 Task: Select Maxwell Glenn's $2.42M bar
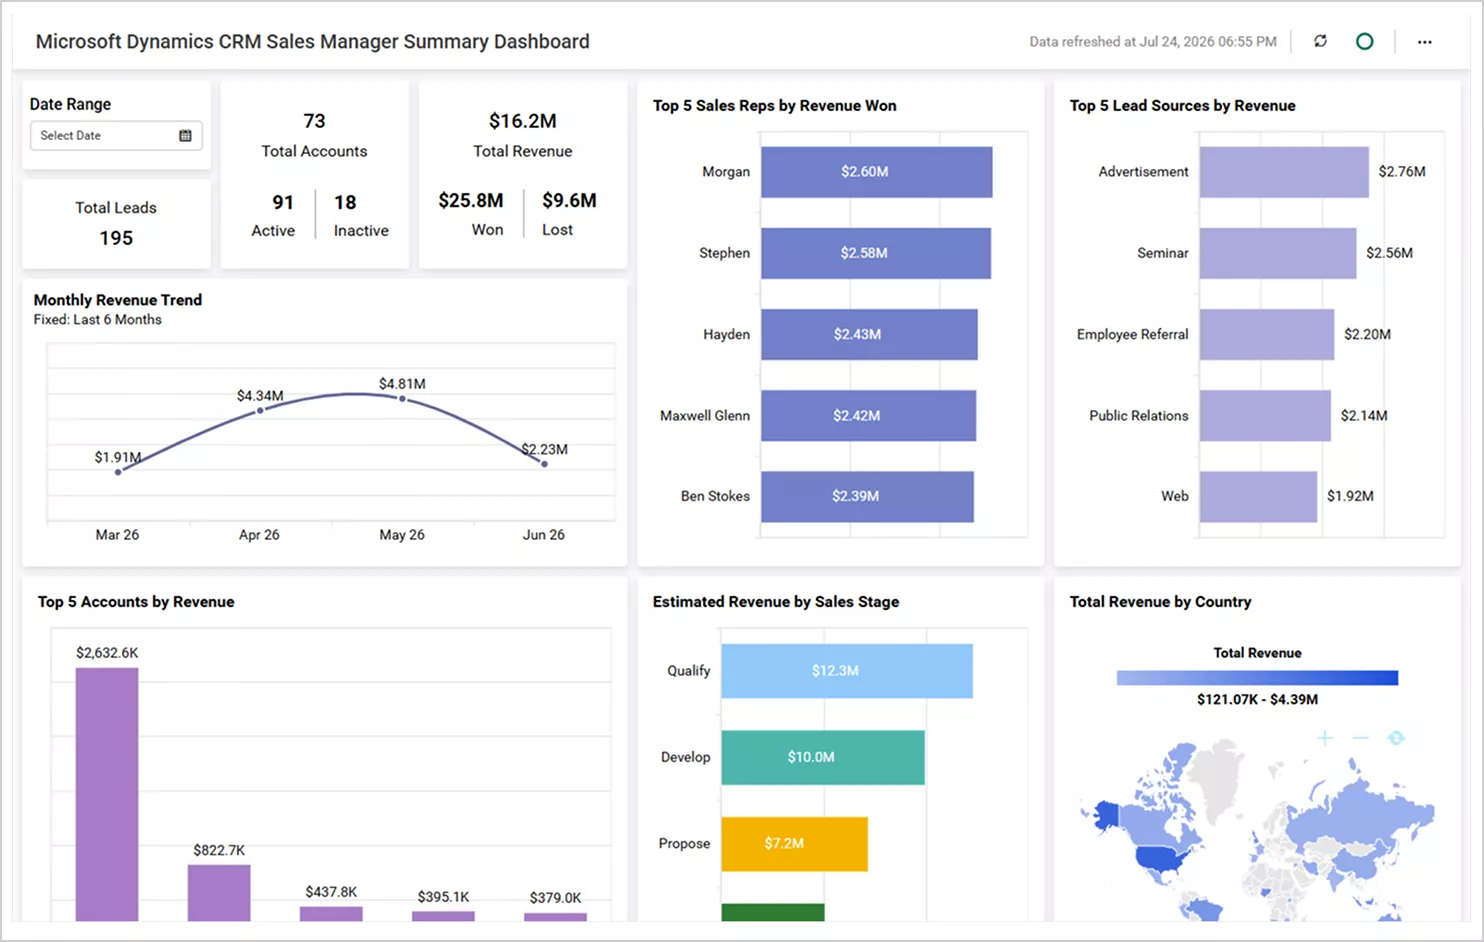[x=868, y=415]
